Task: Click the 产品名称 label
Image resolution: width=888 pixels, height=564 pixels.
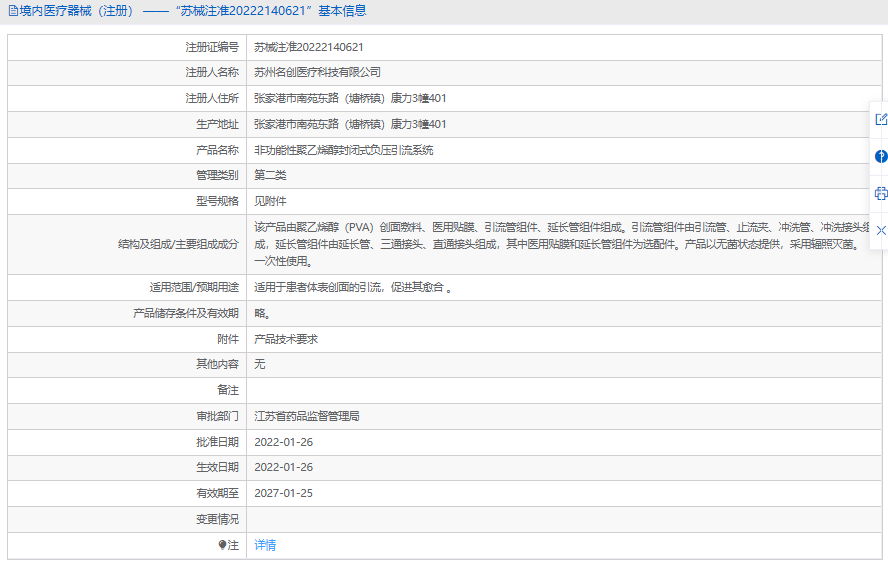Action: [x=217, y=150]
